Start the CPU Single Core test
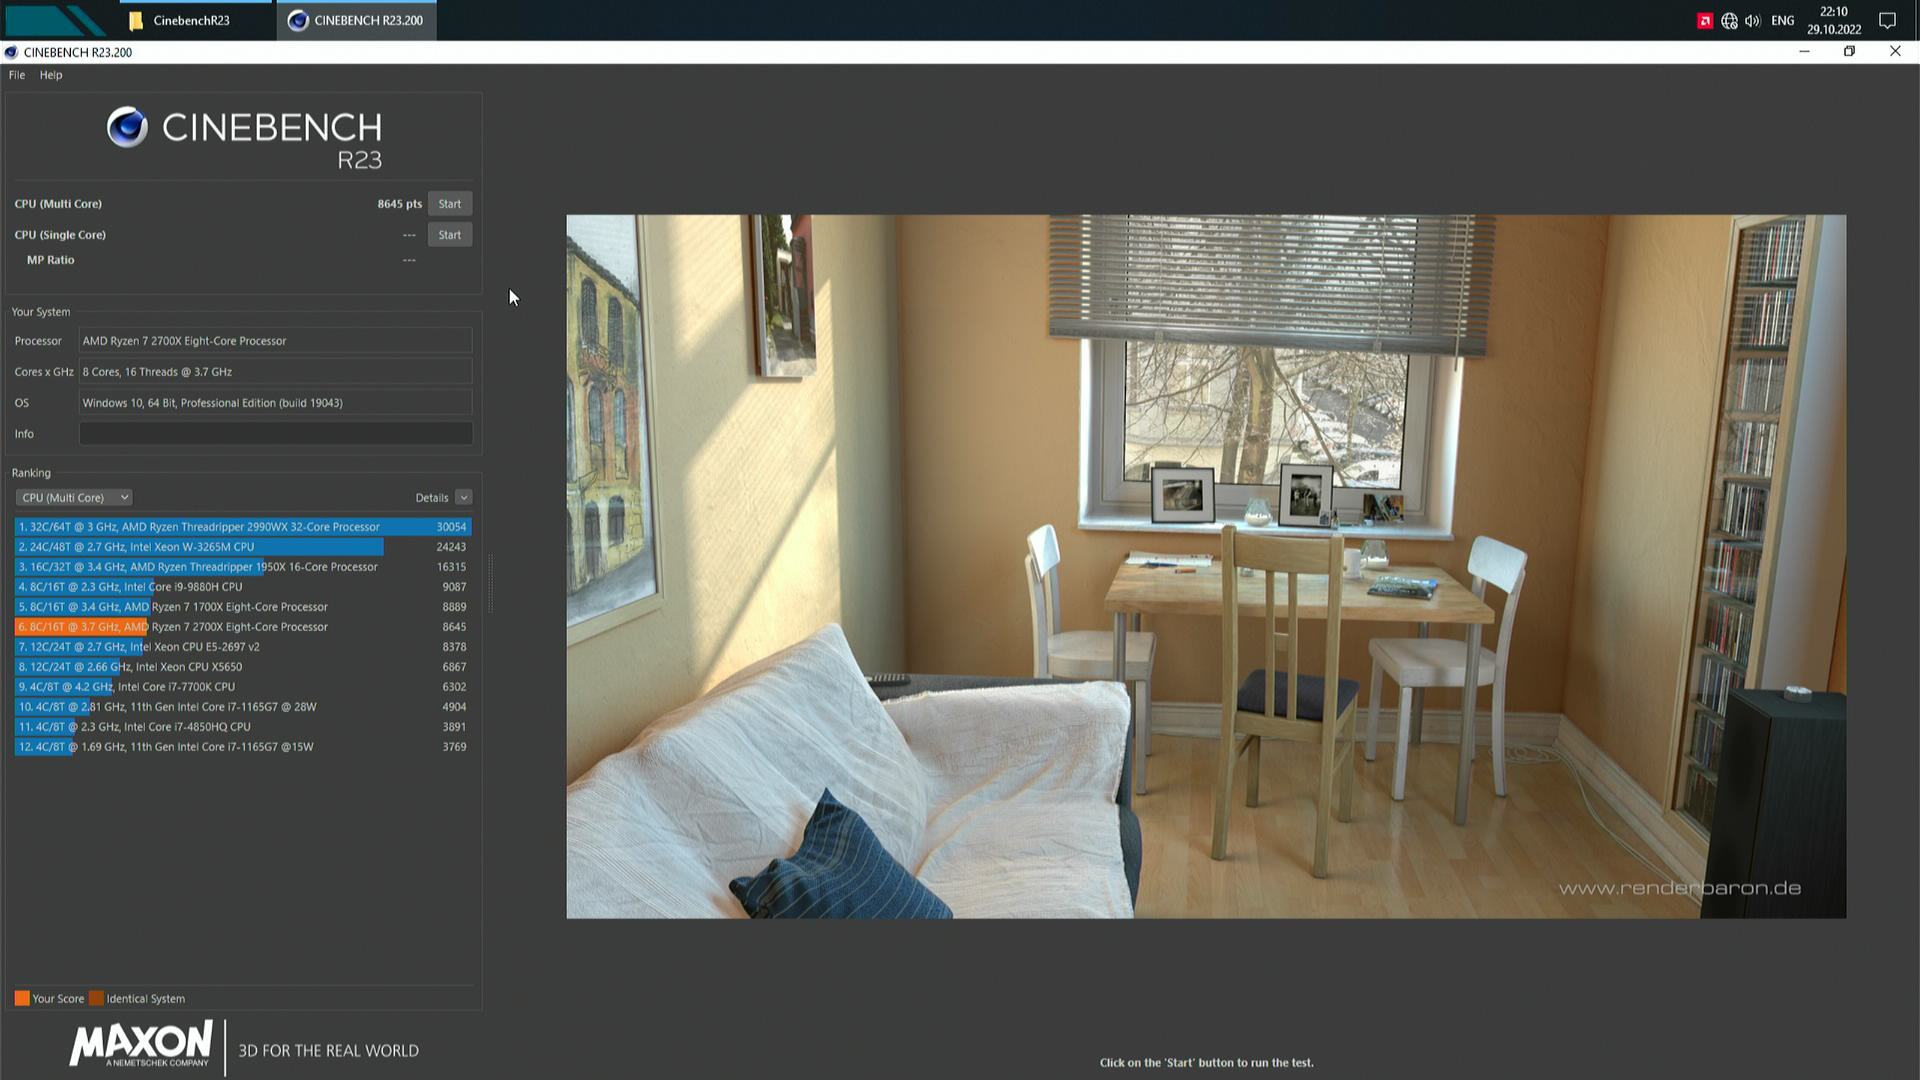Screen dimensions: 1920x1080 click(x=449, y=235)
